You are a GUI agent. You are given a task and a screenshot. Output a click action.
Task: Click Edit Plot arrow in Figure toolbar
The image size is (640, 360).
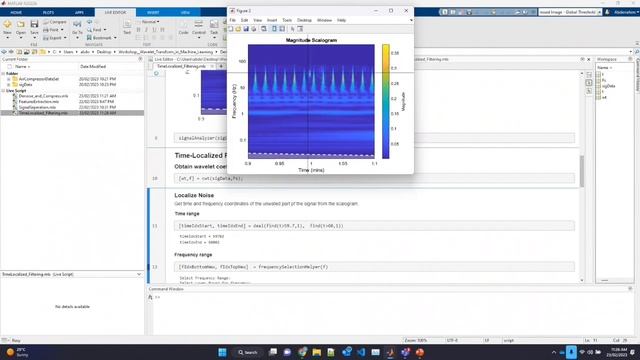(x=292, y=29)
